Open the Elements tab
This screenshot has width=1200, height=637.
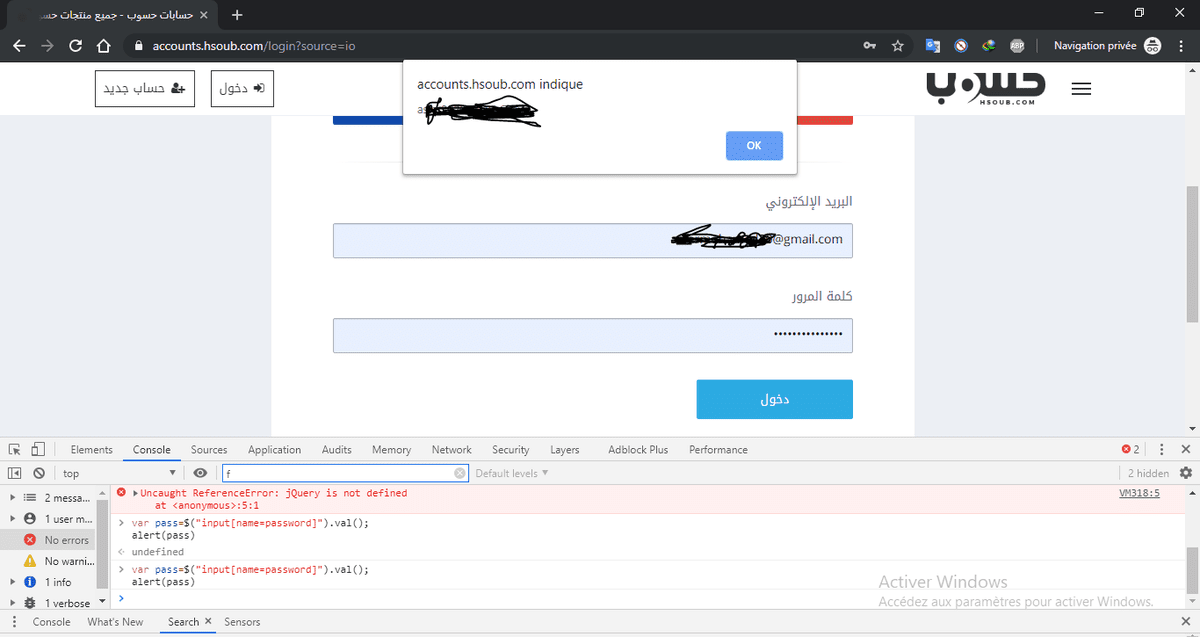(x=92, y=450)
